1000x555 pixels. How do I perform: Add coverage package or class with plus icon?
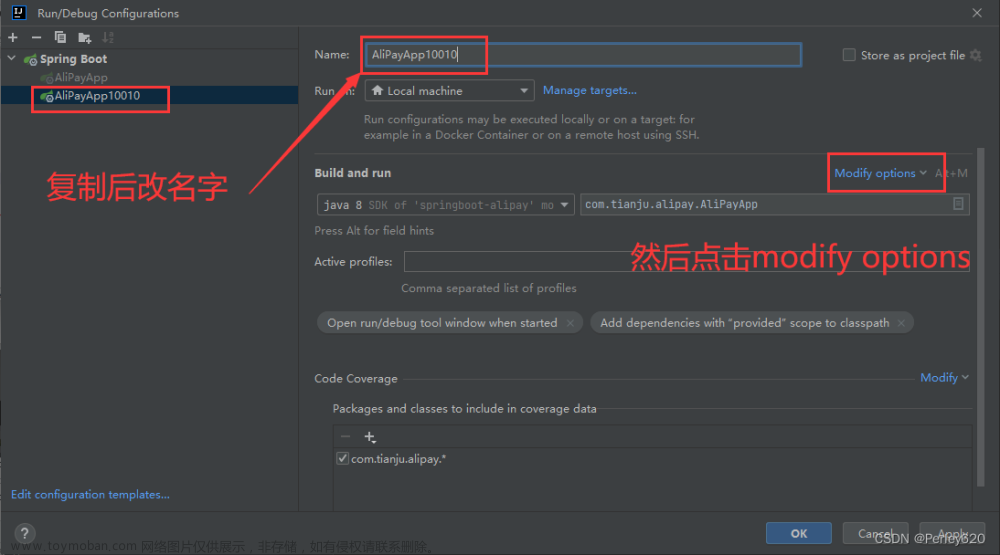(x=370, y=437)
